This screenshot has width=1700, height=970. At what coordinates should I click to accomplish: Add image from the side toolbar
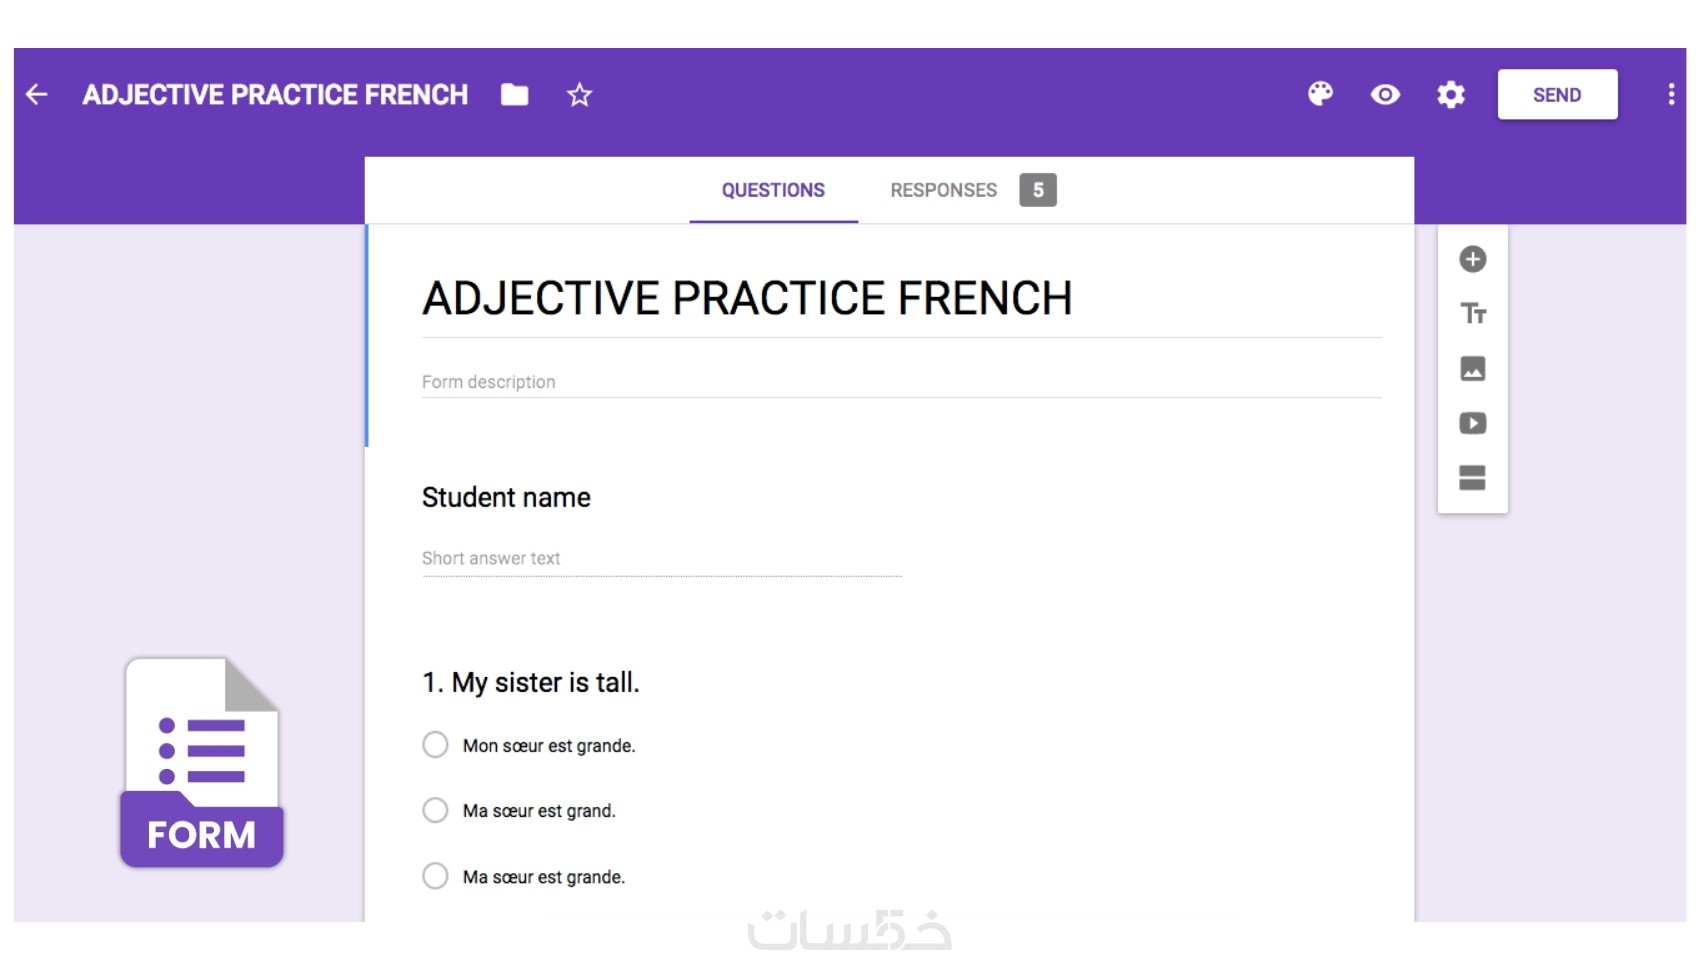[x=1473, y=369]
